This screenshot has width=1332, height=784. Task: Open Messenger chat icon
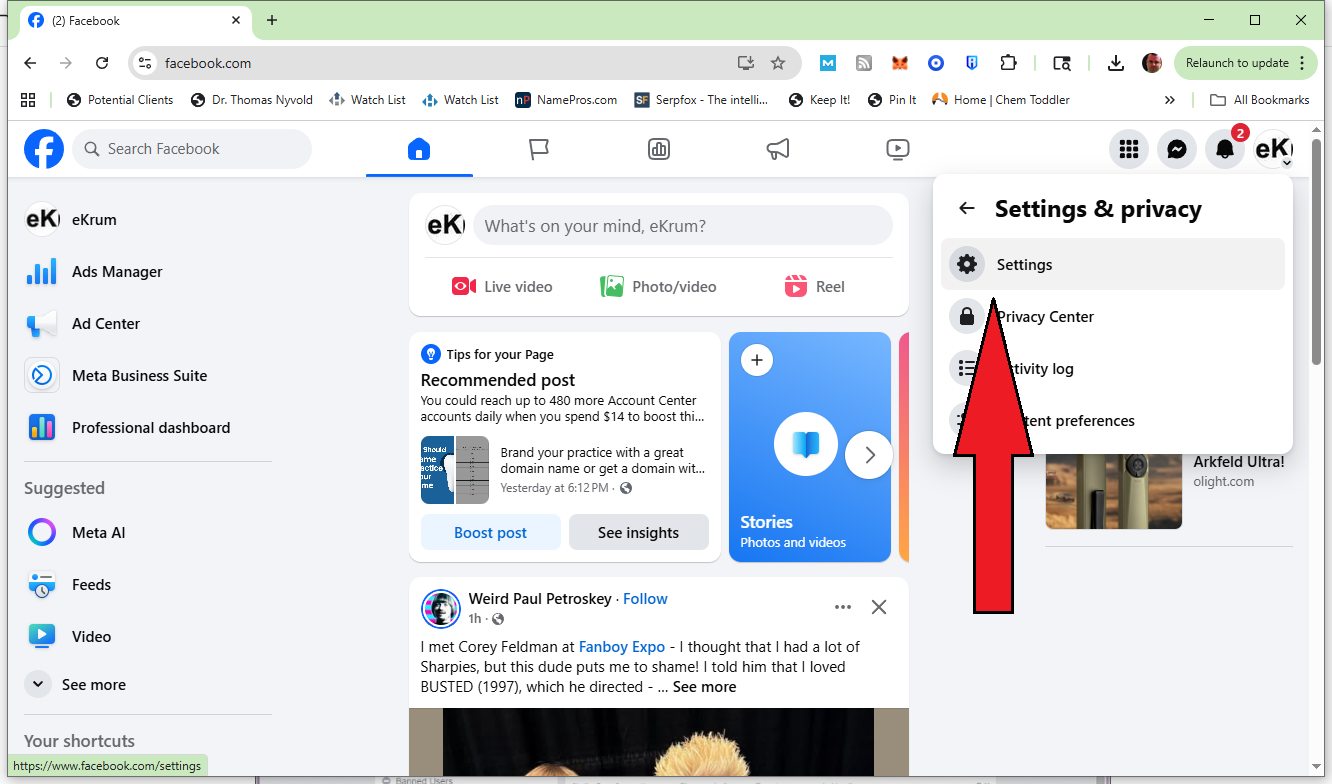point(1177,149)
